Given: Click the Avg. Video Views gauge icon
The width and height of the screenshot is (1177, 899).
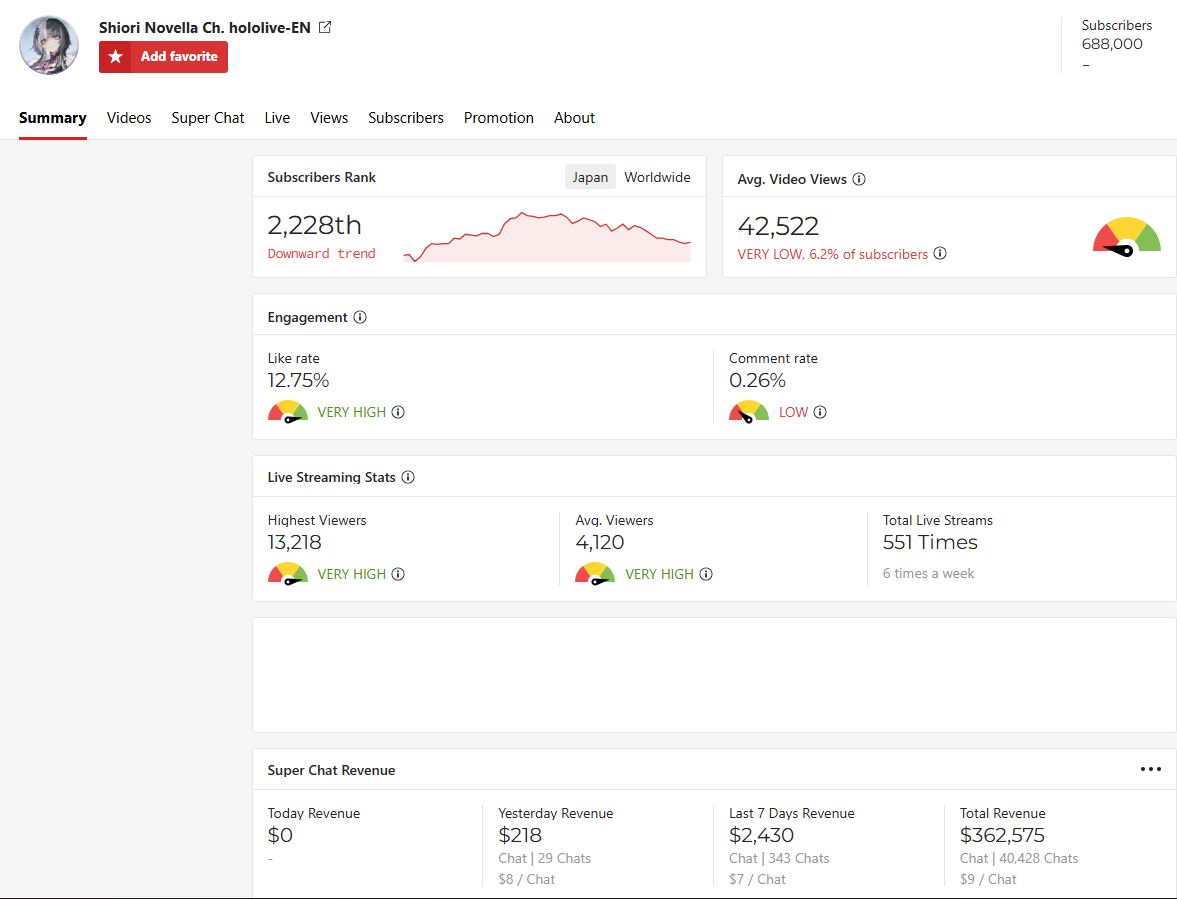Looking at the screenshot, I should click(1127, 237).
